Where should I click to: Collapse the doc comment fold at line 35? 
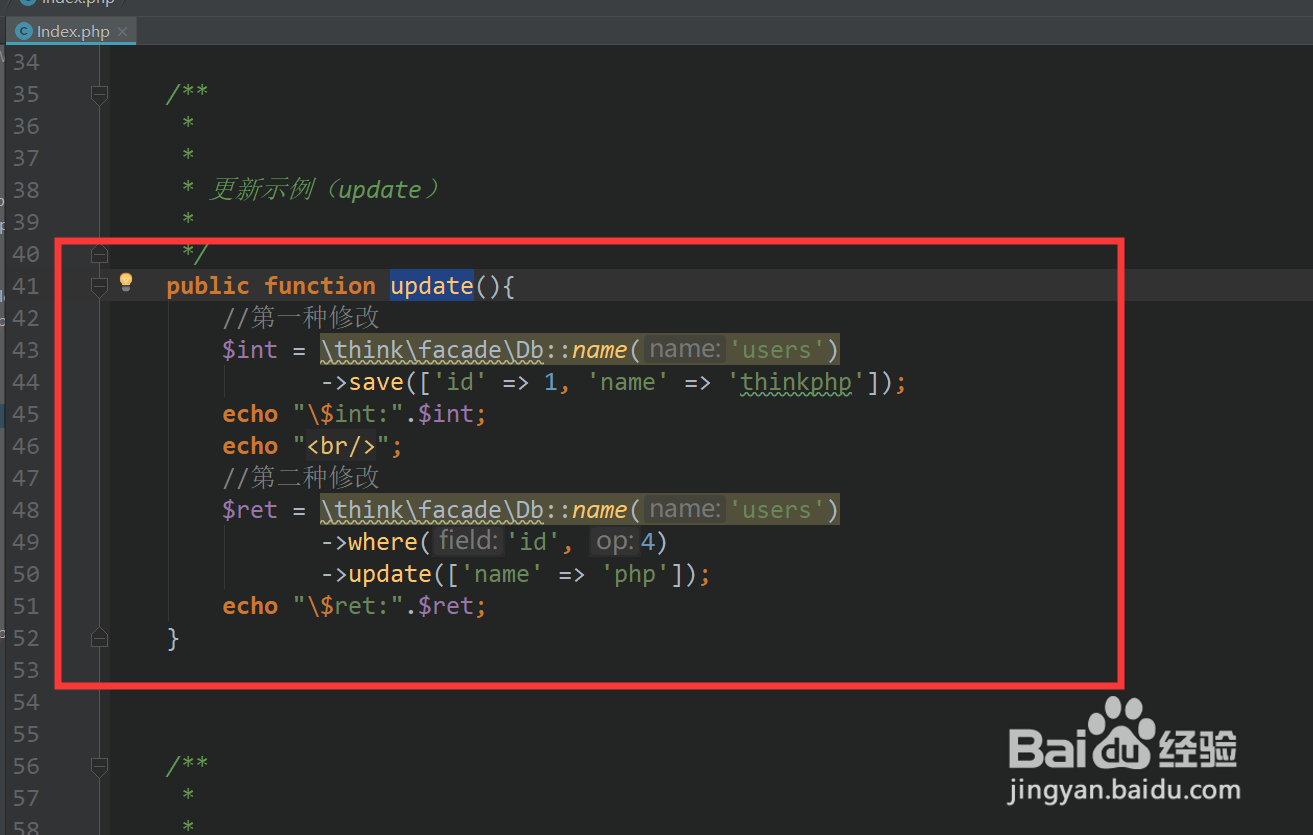point(99,94)
